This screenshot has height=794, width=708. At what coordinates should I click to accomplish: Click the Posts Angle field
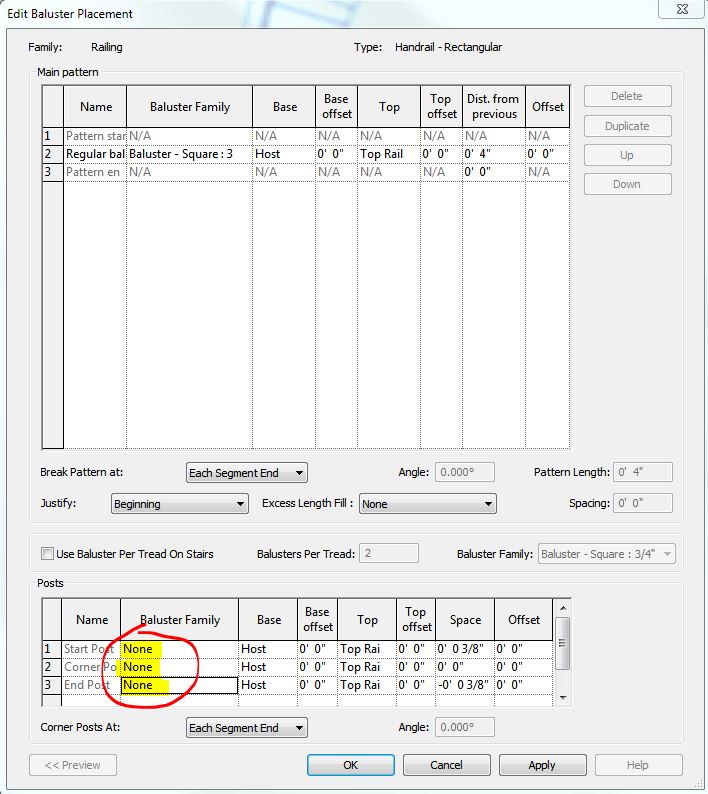point(464,727)
